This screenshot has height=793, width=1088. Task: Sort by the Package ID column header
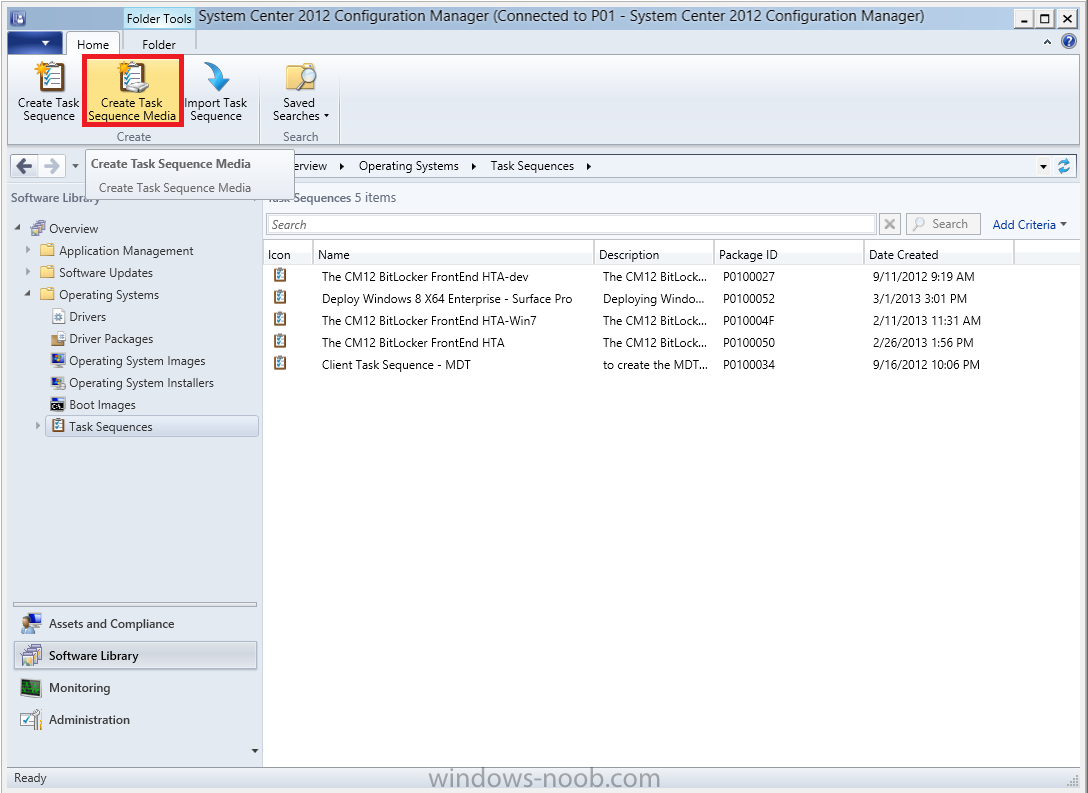pyautogui.click(x=789, y=255)
